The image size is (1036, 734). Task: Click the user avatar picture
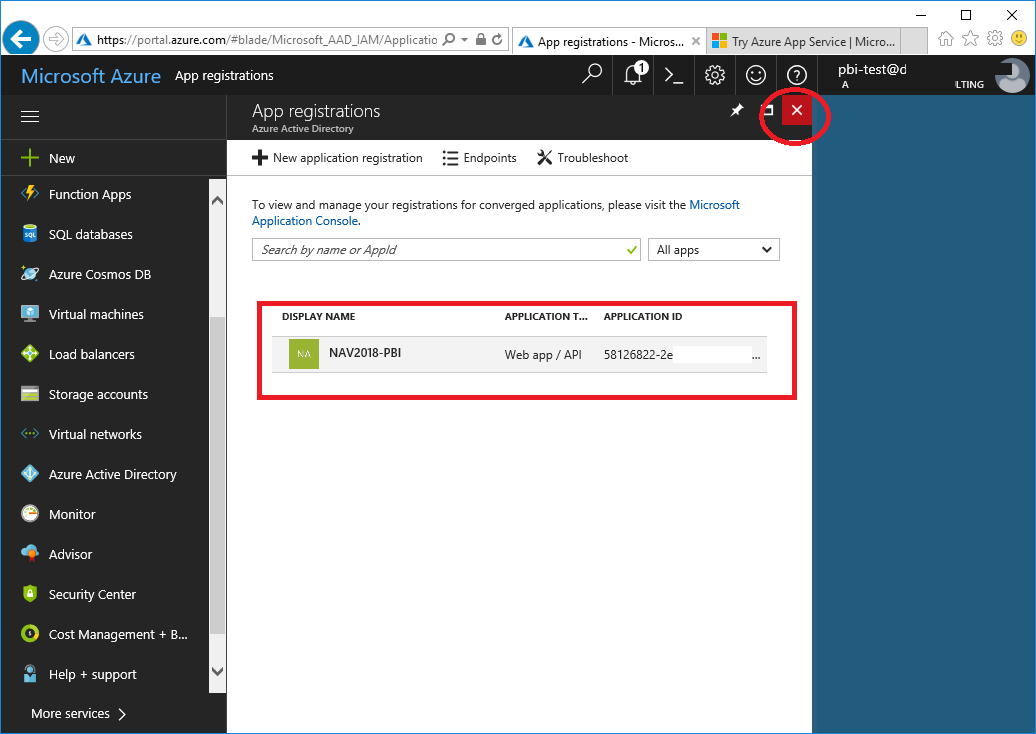[x=1012, y=75]
